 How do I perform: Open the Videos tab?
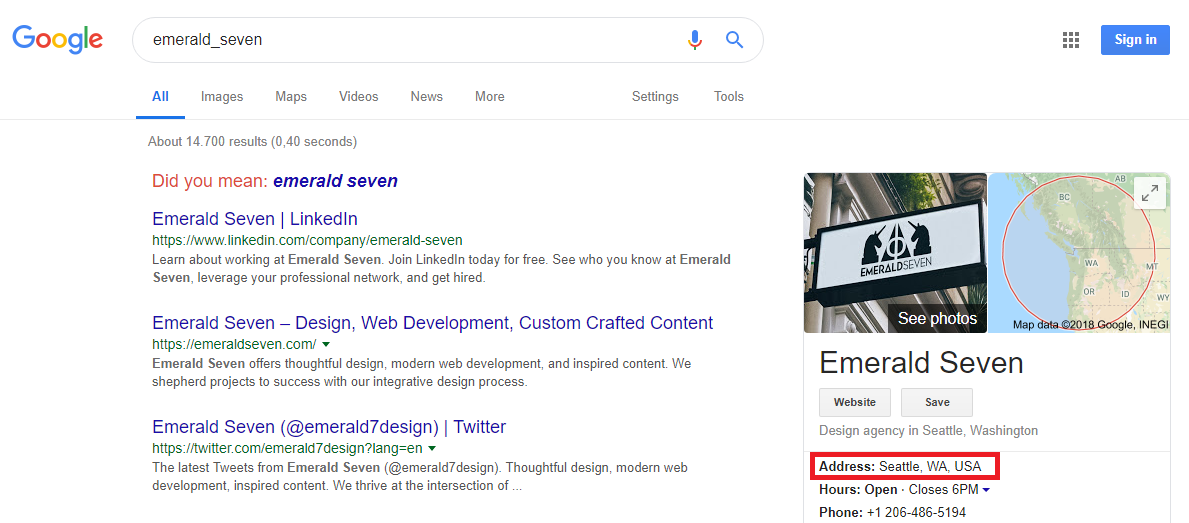click(359, 96)
